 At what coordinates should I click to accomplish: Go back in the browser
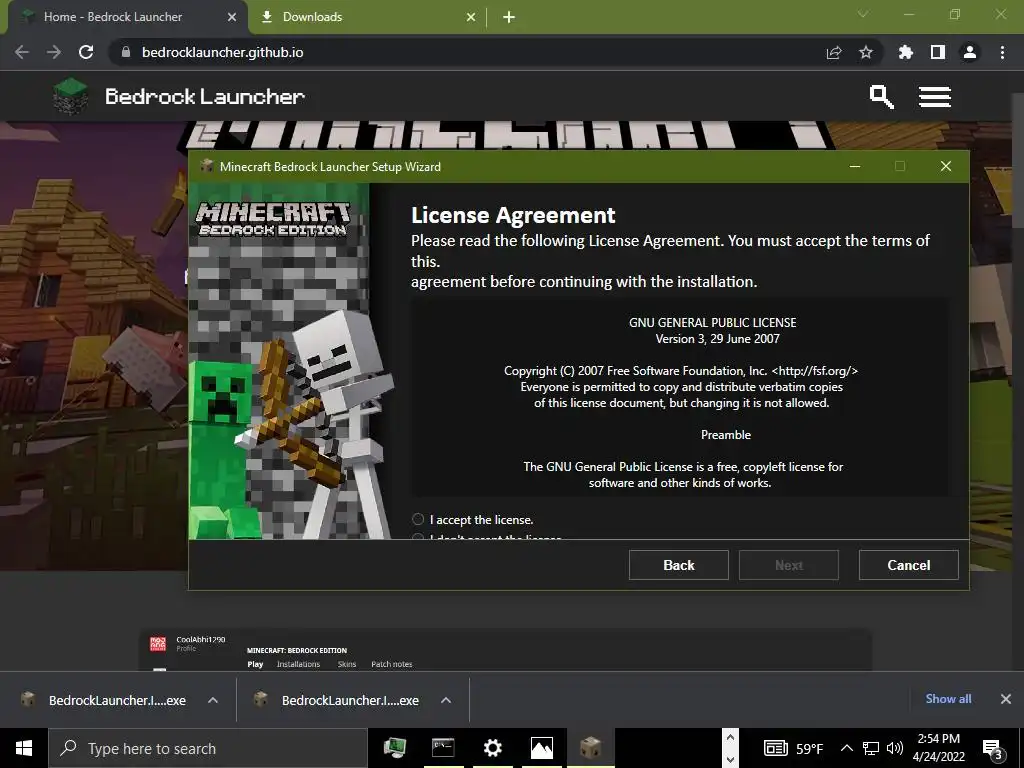(22, 52)
